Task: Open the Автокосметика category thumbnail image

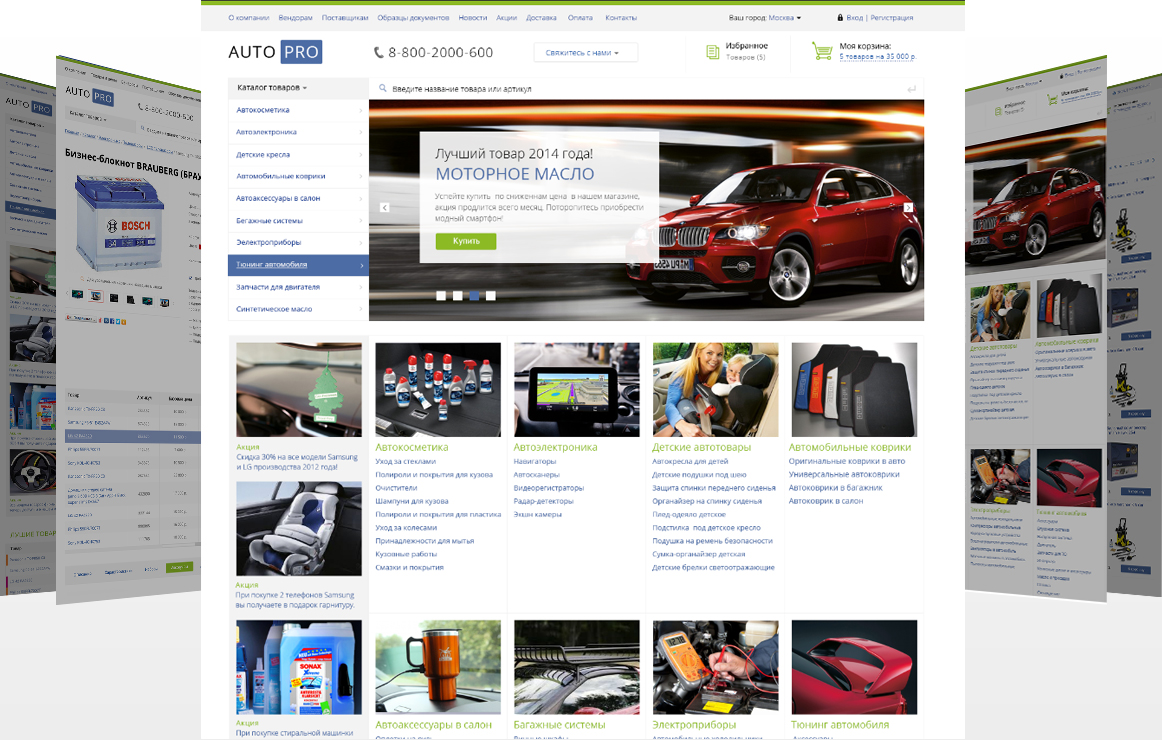Action: tap(438, 390)
